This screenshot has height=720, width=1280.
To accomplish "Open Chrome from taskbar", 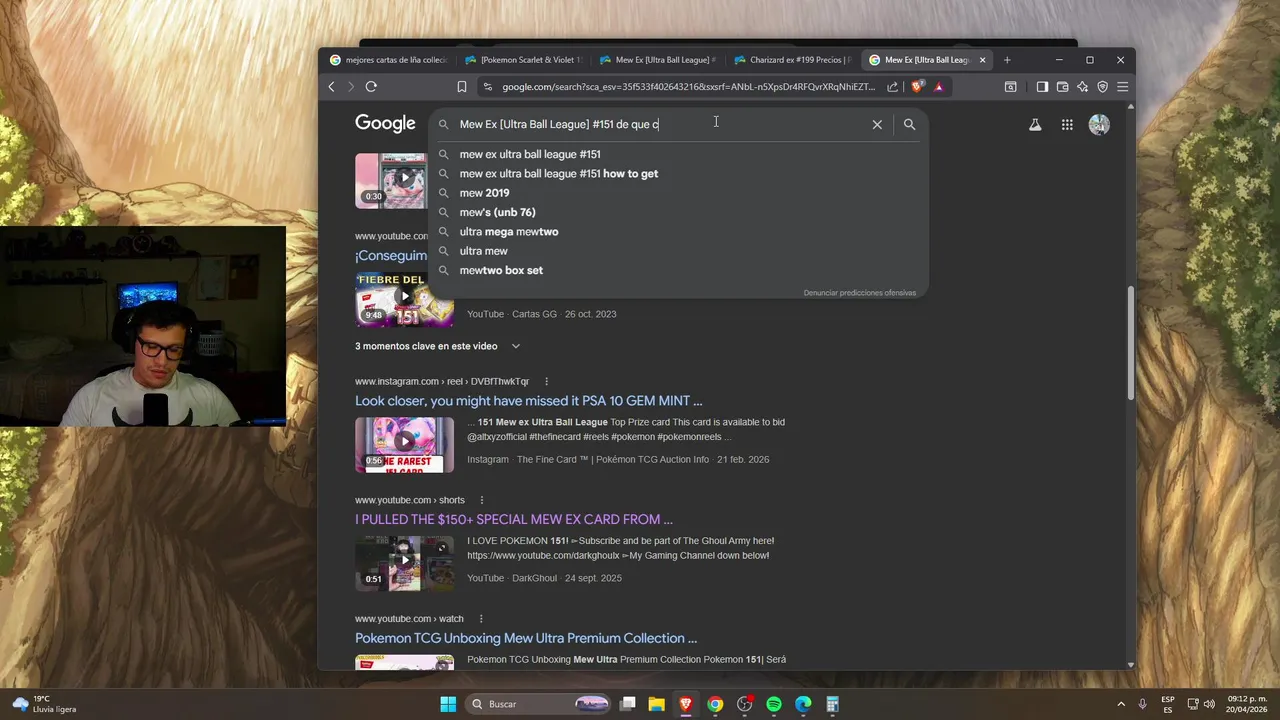I will point(715,704).
